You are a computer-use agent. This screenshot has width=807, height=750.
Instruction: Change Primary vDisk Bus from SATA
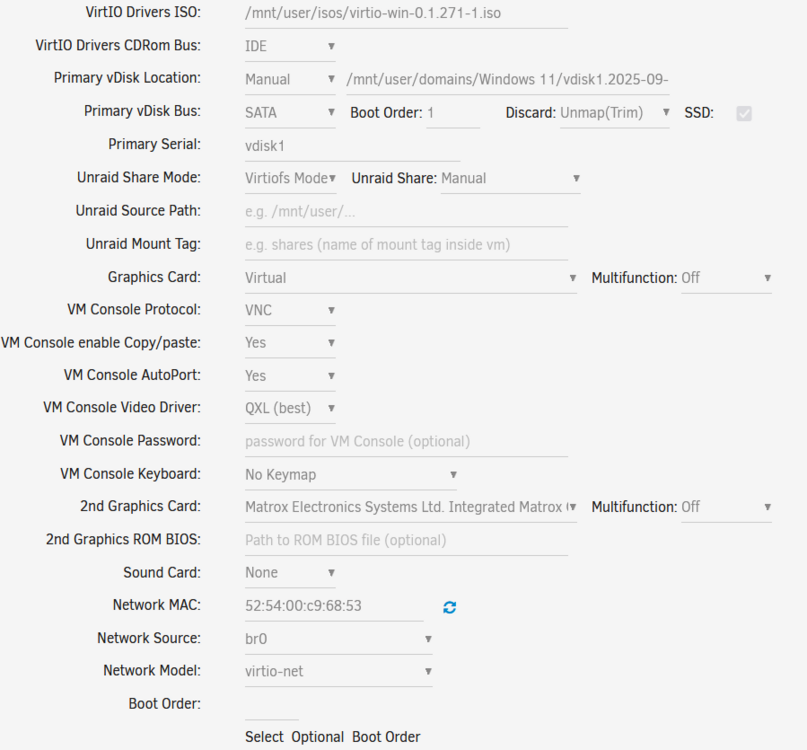coord(290,113)
